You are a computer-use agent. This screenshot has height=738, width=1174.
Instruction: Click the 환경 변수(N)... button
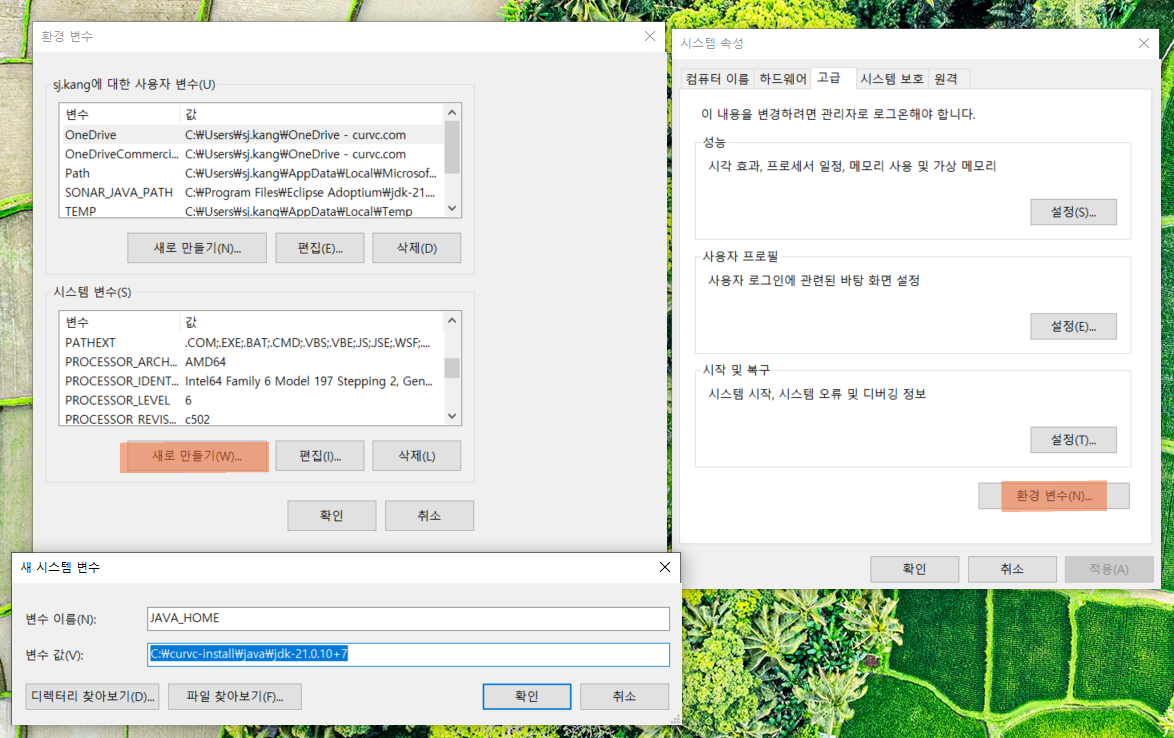pyautogui.click(x=1054, y=496)
